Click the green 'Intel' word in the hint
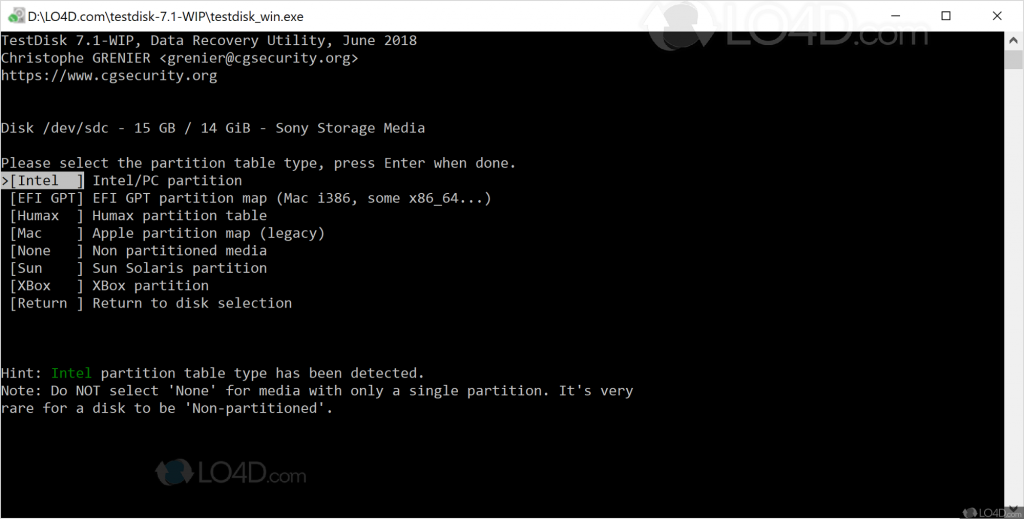This screenshot has width=1024, height=519. (x=71, y=373)
